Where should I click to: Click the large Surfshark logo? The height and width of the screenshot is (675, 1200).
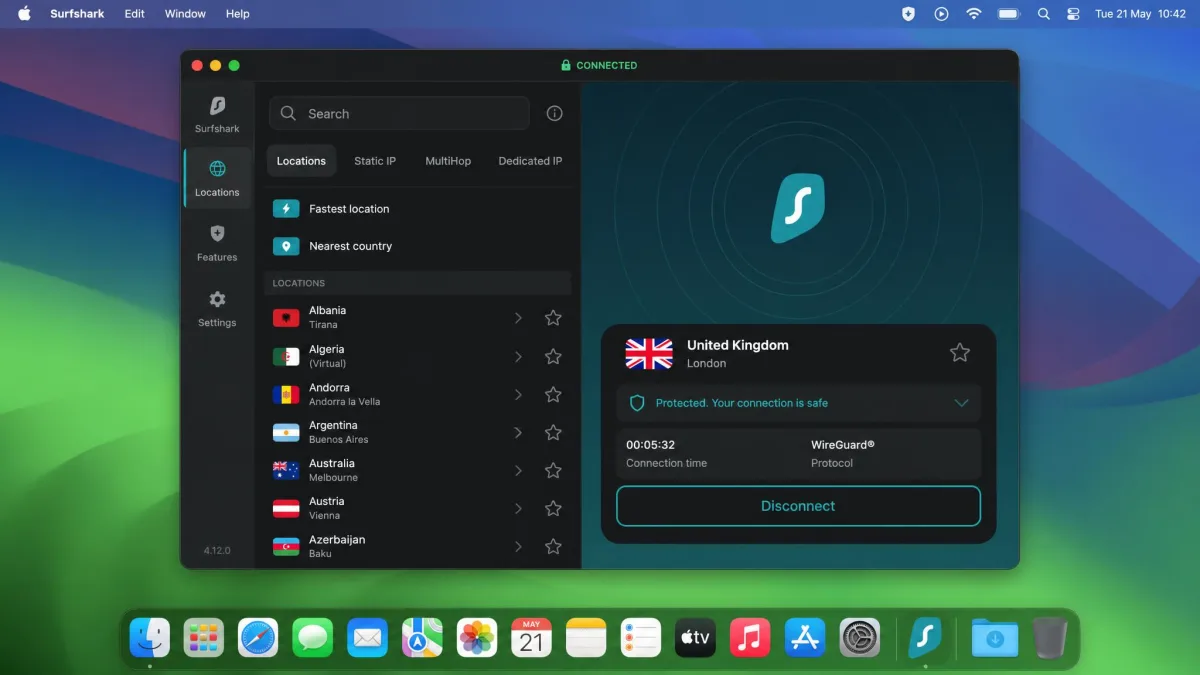coord(798,208)
